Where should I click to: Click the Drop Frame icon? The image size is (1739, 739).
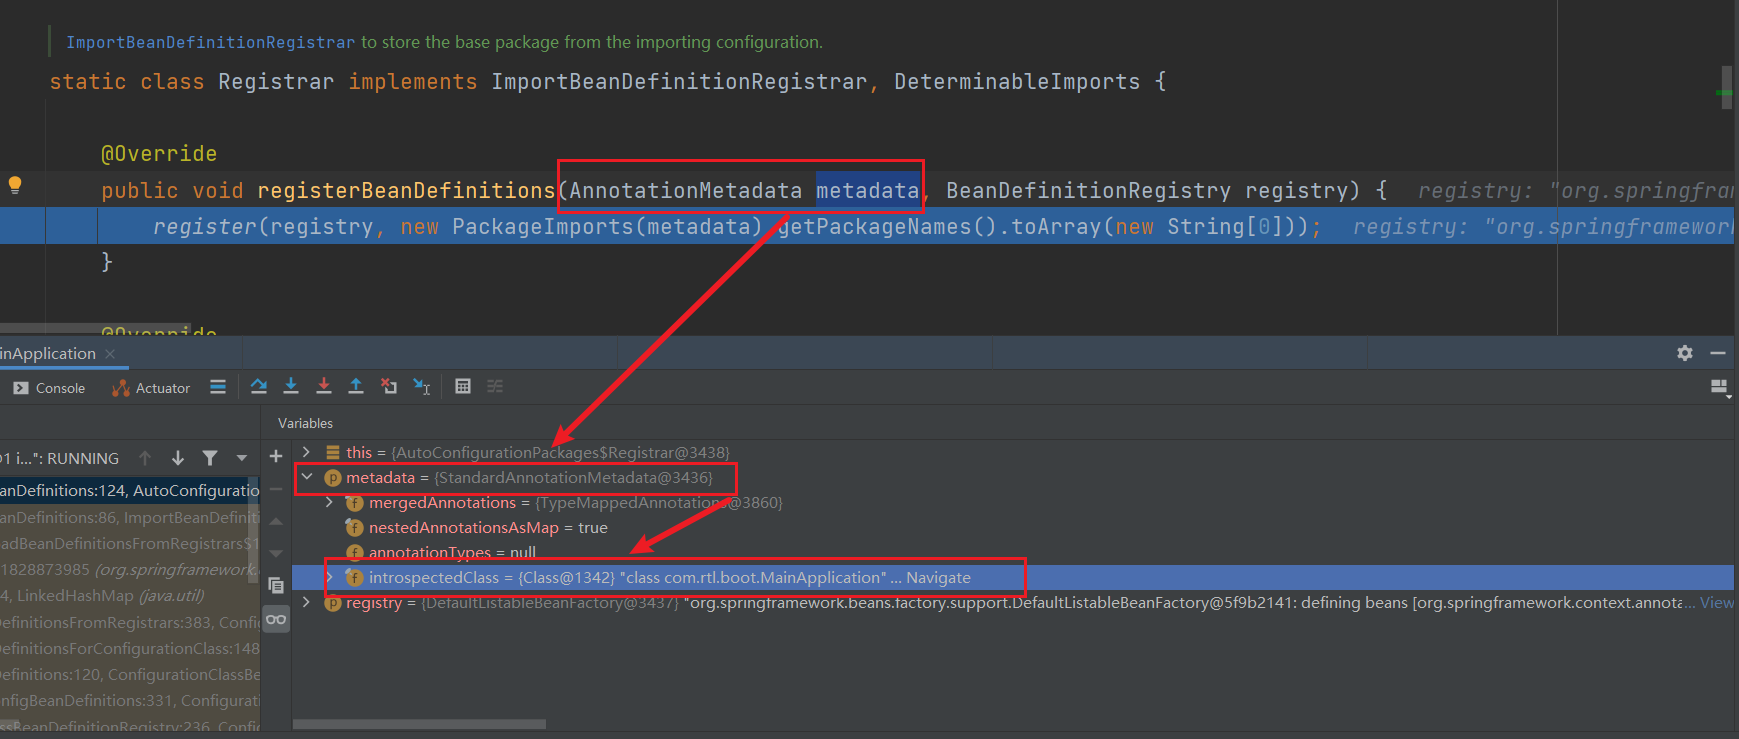coord(389,386)
